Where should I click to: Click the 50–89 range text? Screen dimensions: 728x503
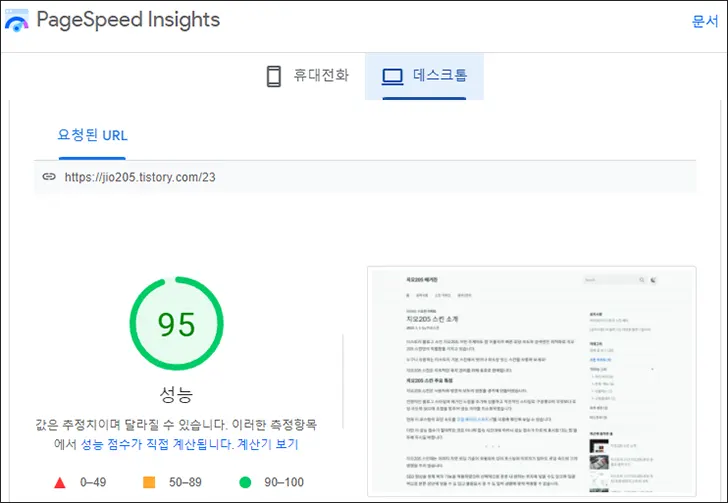[x=185, y=482]
